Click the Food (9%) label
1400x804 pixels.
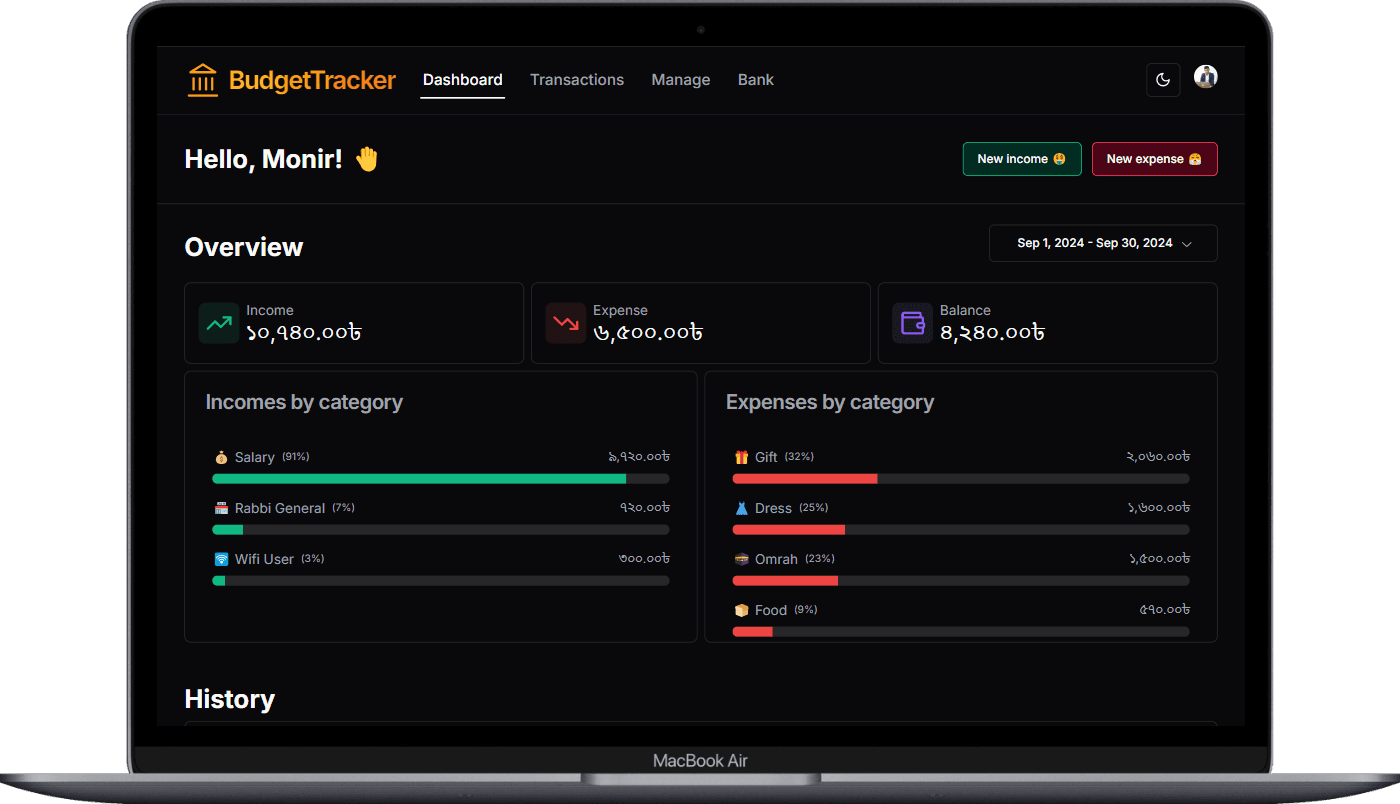(x=786, y=610)
